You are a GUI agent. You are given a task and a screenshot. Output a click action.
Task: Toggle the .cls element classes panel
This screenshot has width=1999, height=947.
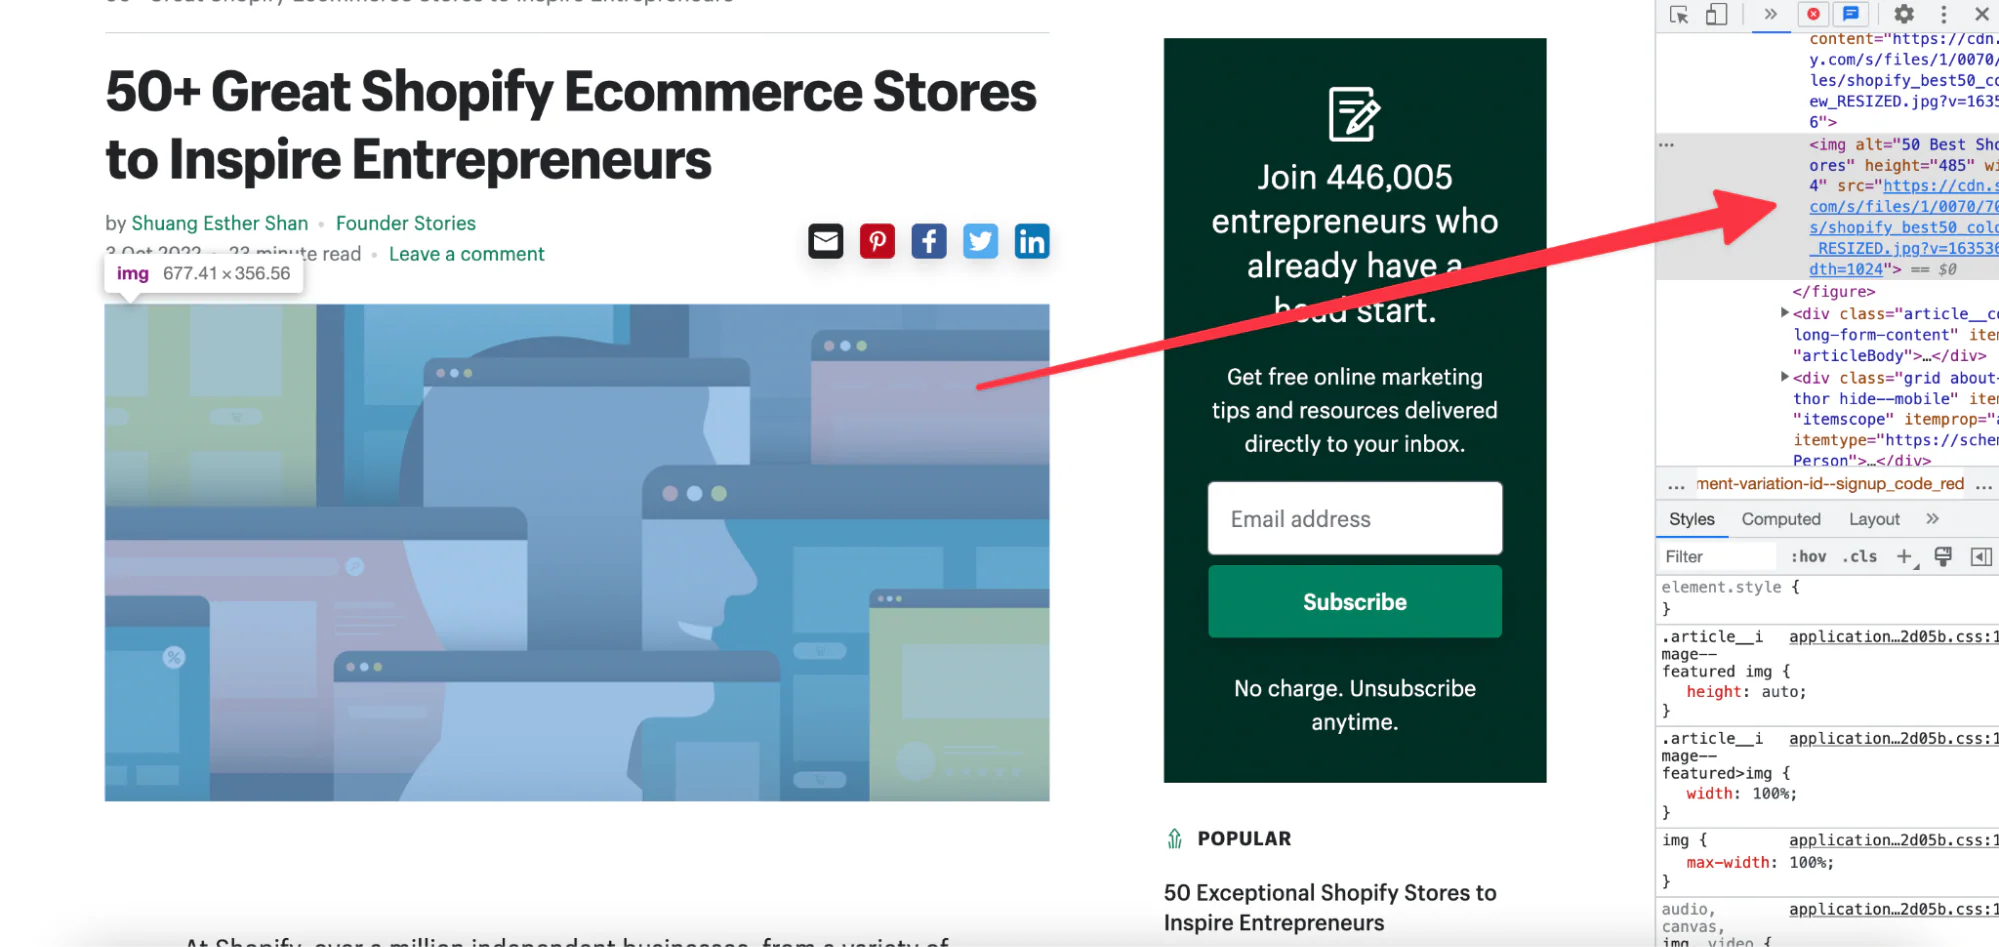tap(1860, 557)
